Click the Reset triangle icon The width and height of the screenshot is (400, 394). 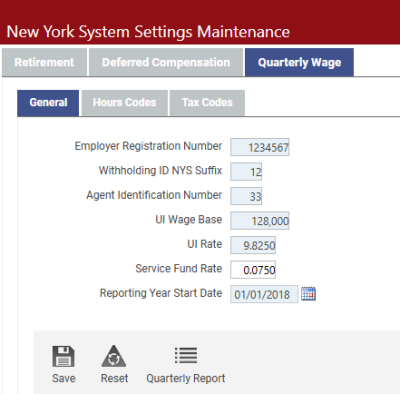[x=114, y=356]
